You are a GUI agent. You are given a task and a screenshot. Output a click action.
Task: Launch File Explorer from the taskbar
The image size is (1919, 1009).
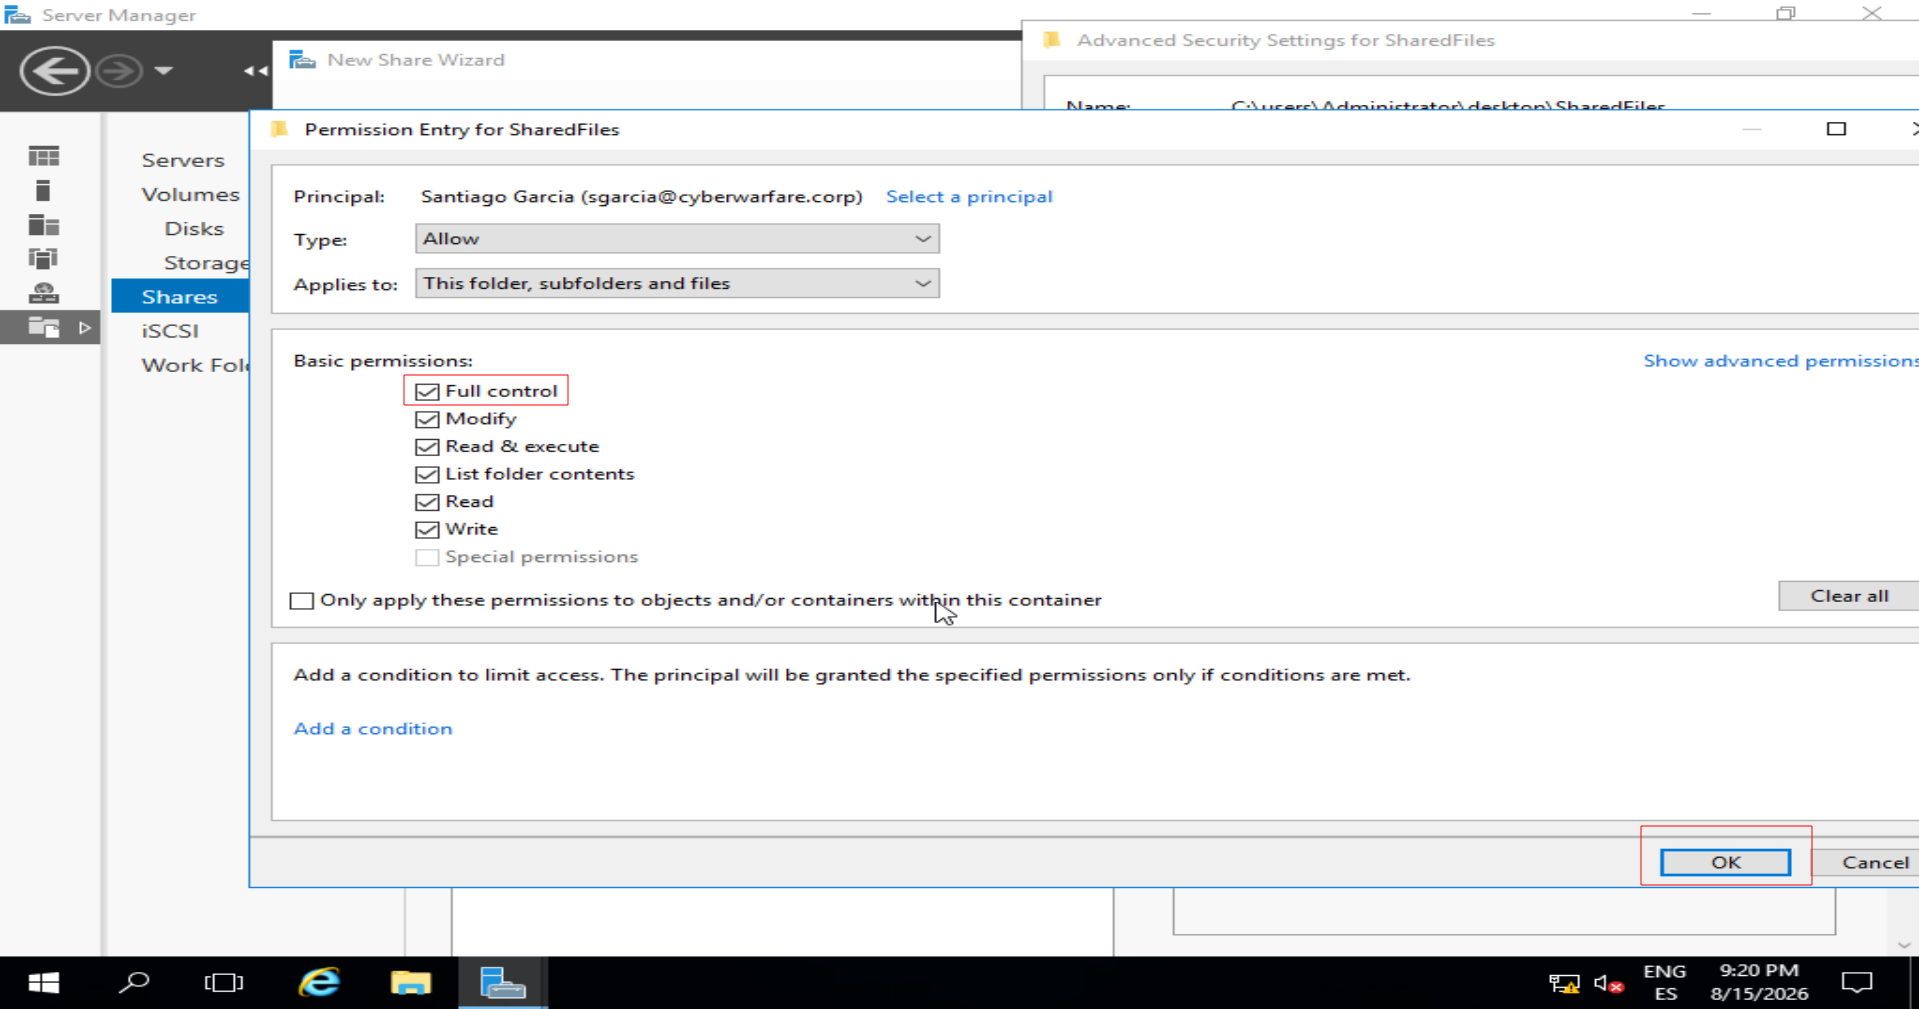coord(410,983)
